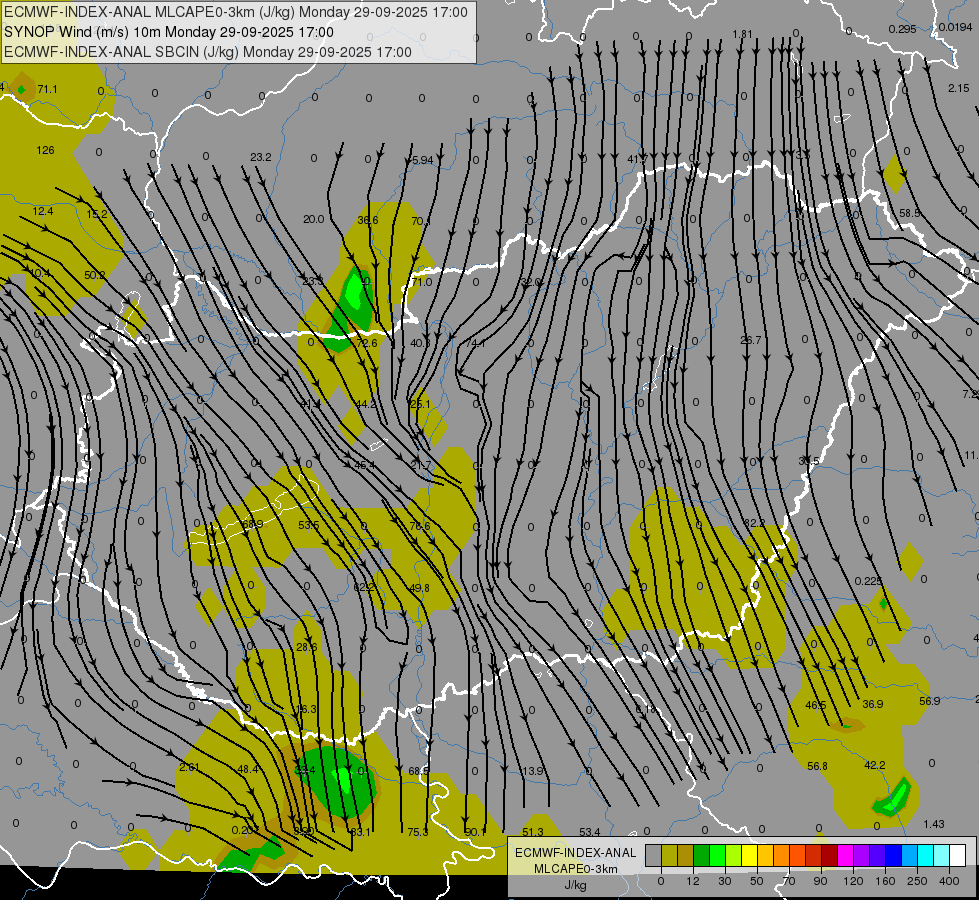Image resolution: width=979 pixels, height=900 pixels.
Task: Select the dark green legend swatch above 12
Action: tap(702, 855)
